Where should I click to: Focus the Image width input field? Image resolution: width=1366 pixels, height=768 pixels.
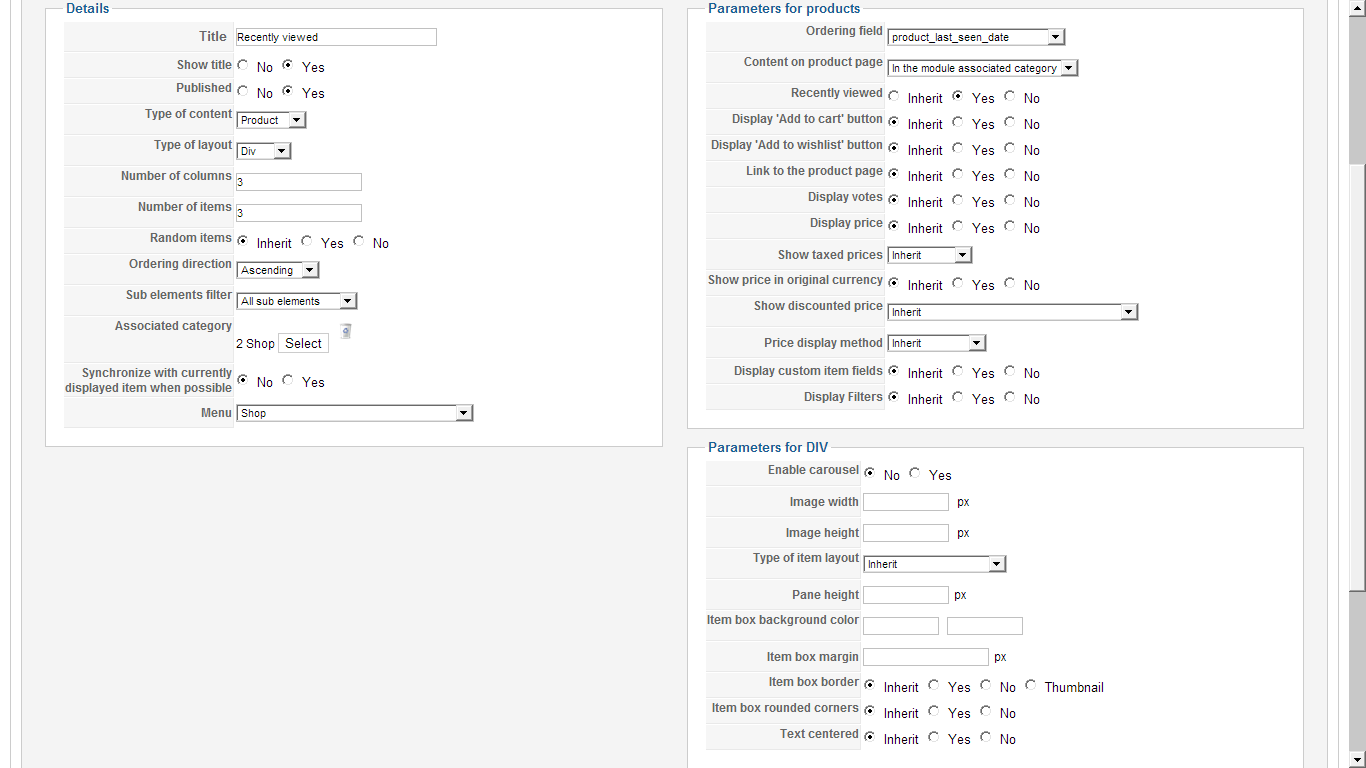(x=905, y=502)
